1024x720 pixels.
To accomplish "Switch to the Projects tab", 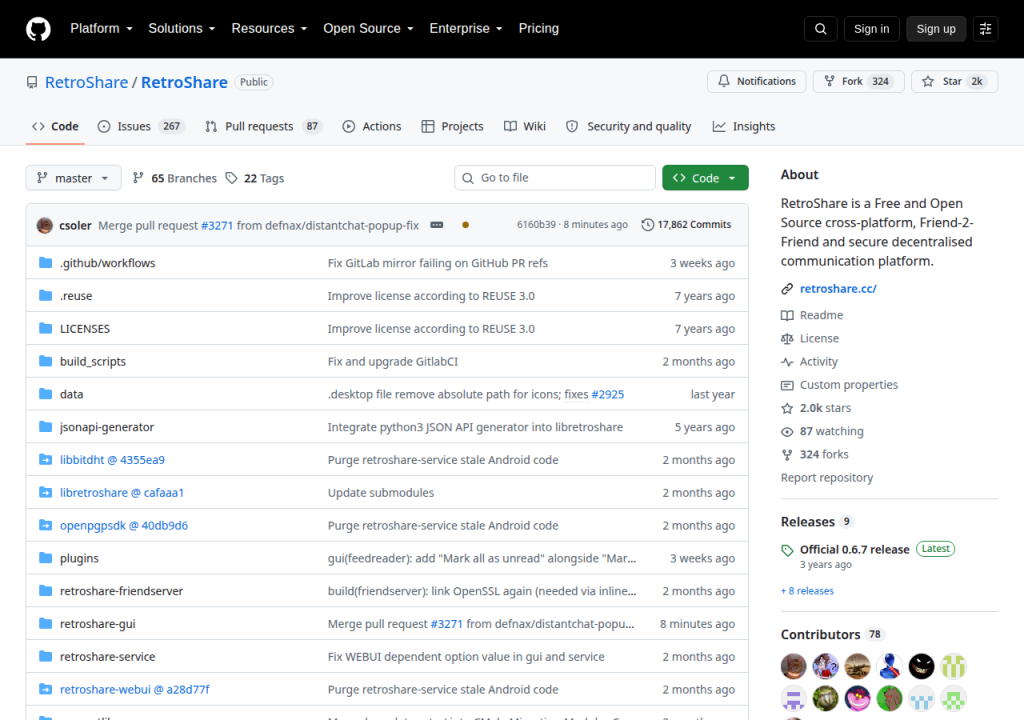I will tap(453, 127).
